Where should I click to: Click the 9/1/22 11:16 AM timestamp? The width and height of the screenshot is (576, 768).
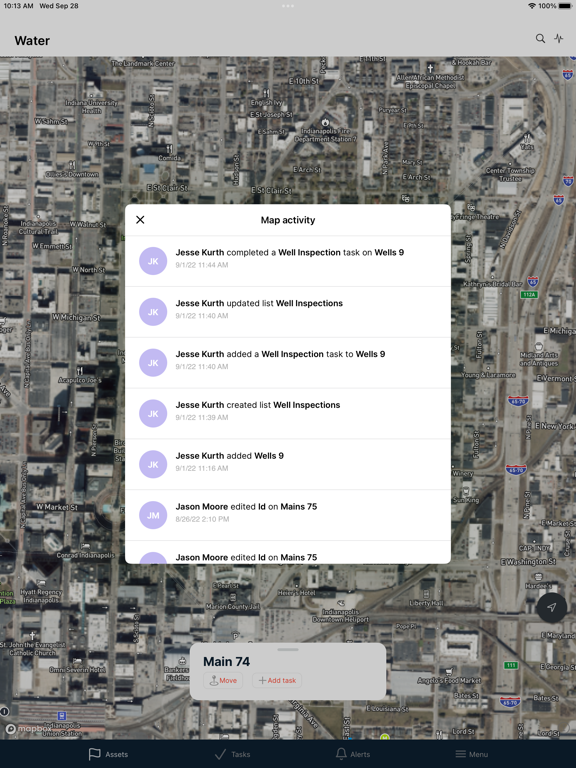tap(202, 468)
